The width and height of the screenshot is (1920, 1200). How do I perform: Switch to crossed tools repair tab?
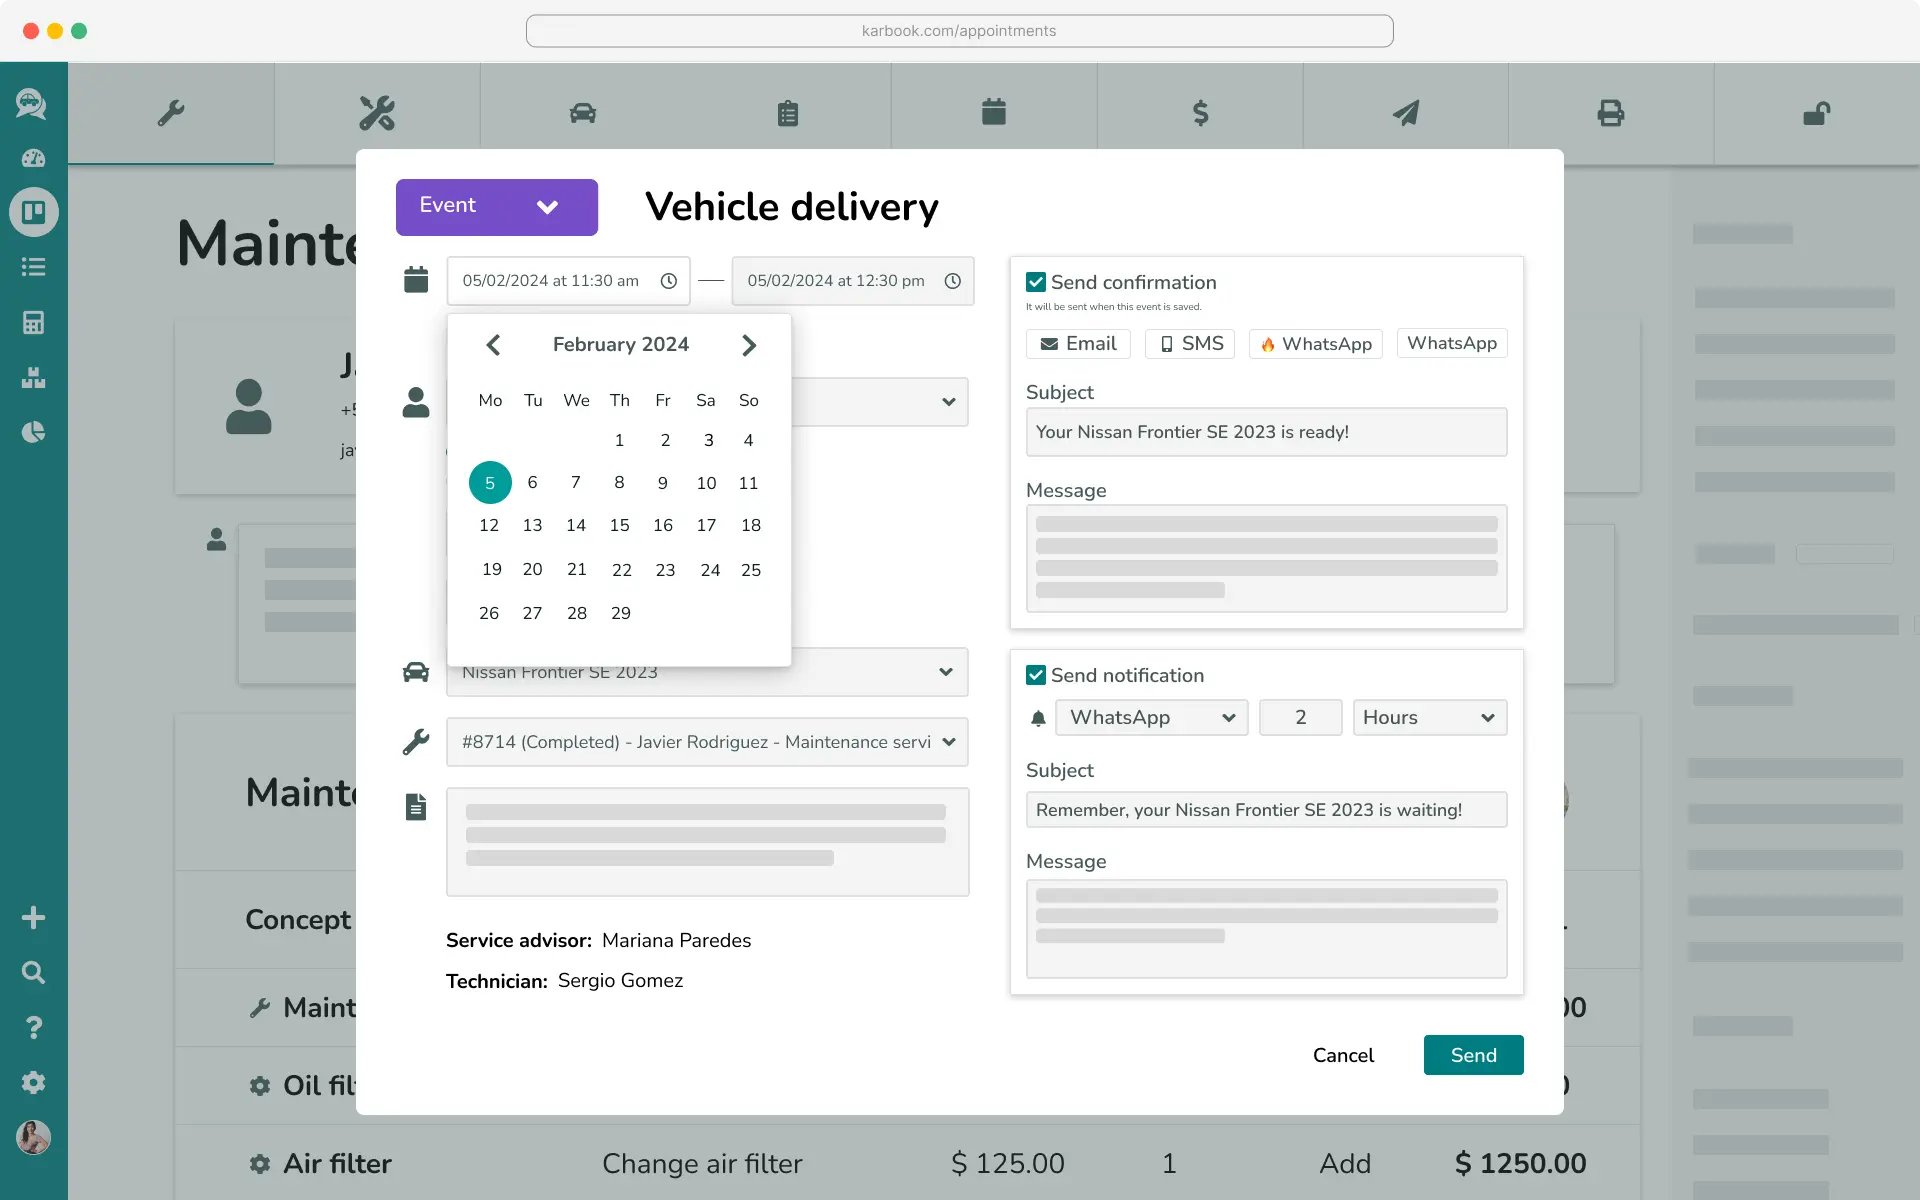pyautogui.click(x=377, y=113)
